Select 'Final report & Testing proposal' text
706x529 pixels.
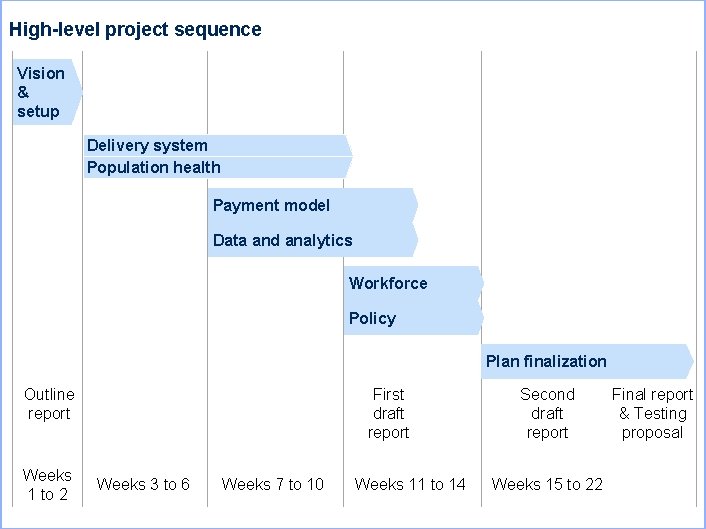[x=652, y=413]
